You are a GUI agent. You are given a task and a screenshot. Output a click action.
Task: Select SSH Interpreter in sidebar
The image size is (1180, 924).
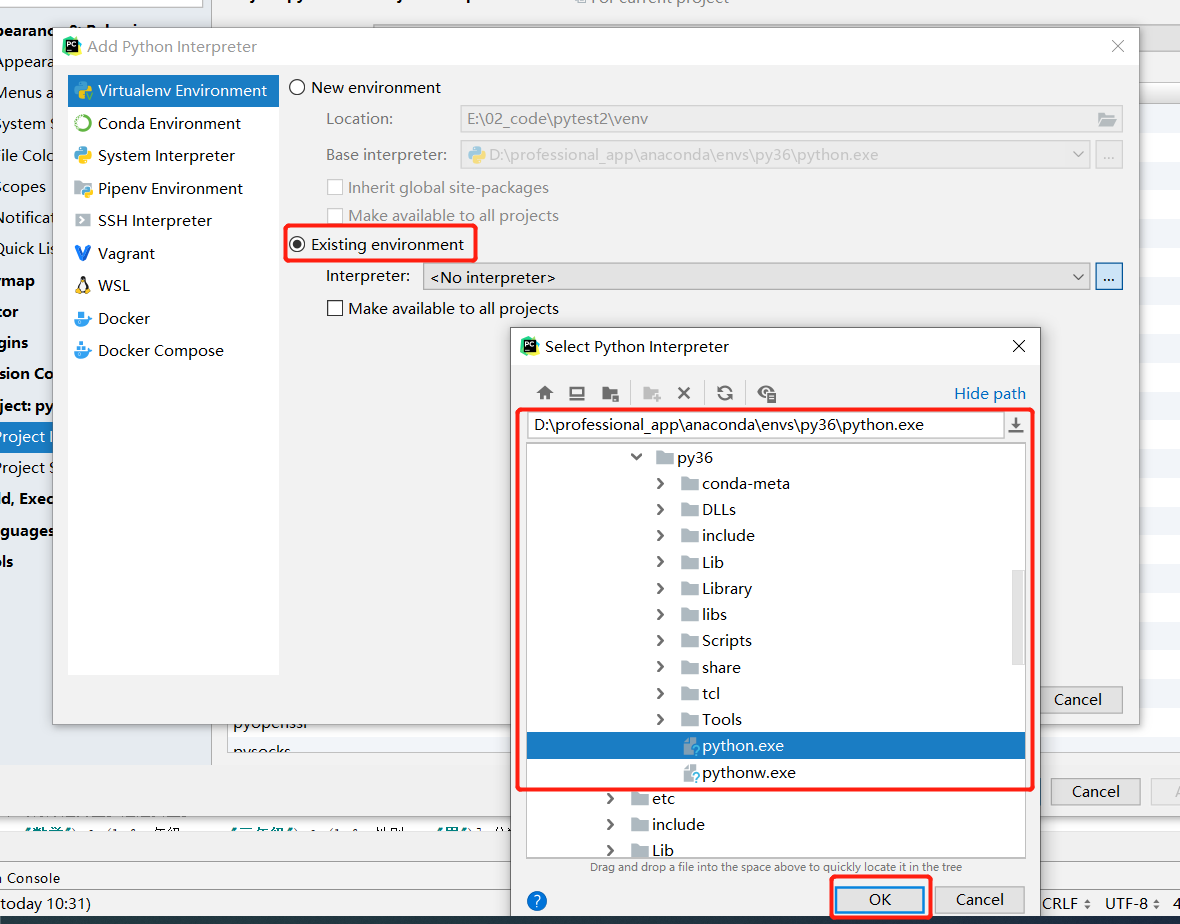[173, 220]
